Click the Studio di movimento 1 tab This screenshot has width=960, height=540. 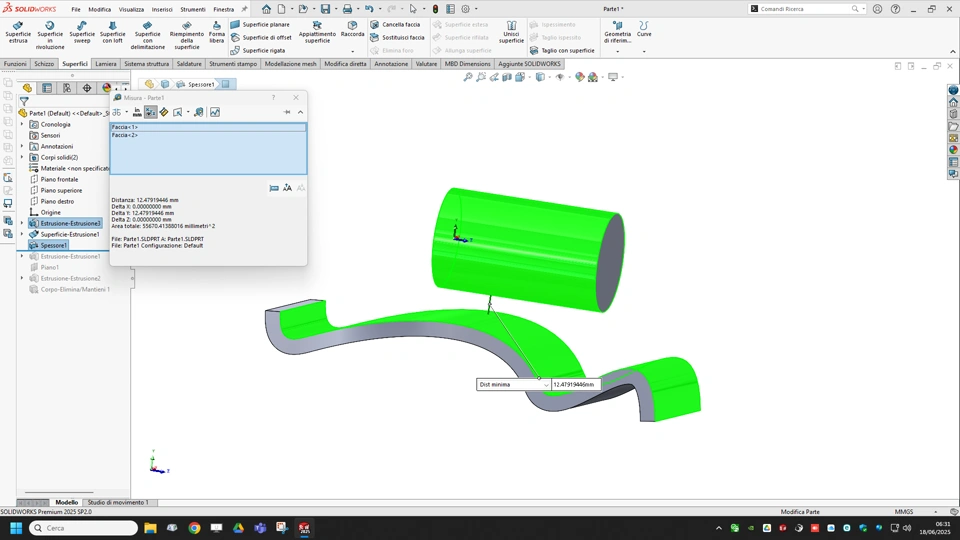pos(118,502)
